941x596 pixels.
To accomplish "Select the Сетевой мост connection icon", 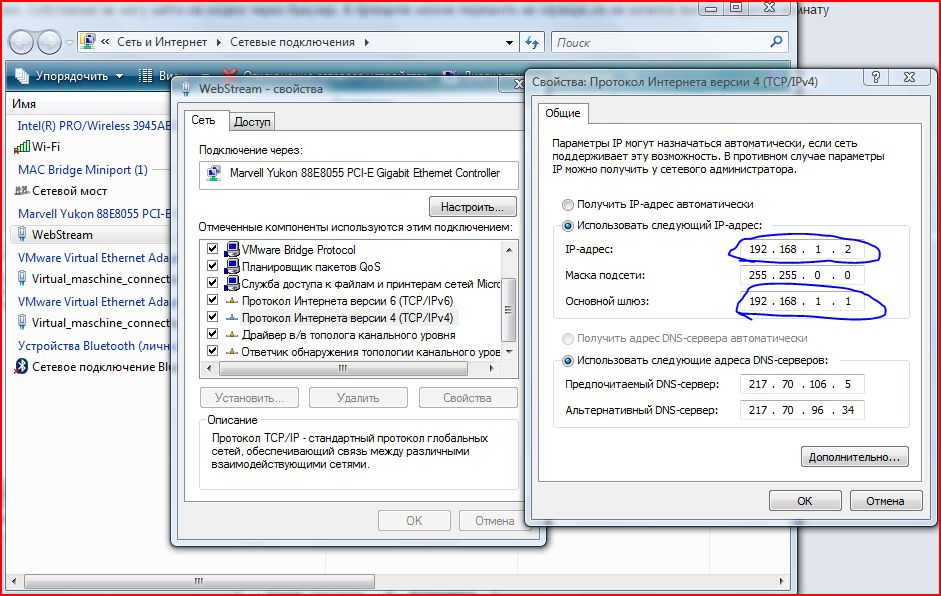I will 22,191.
